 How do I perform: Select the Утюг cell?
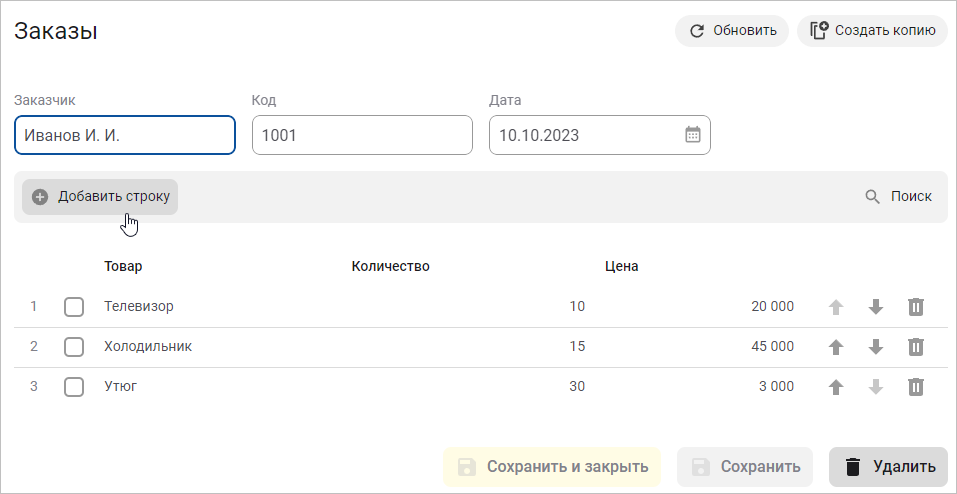point(120,387)
